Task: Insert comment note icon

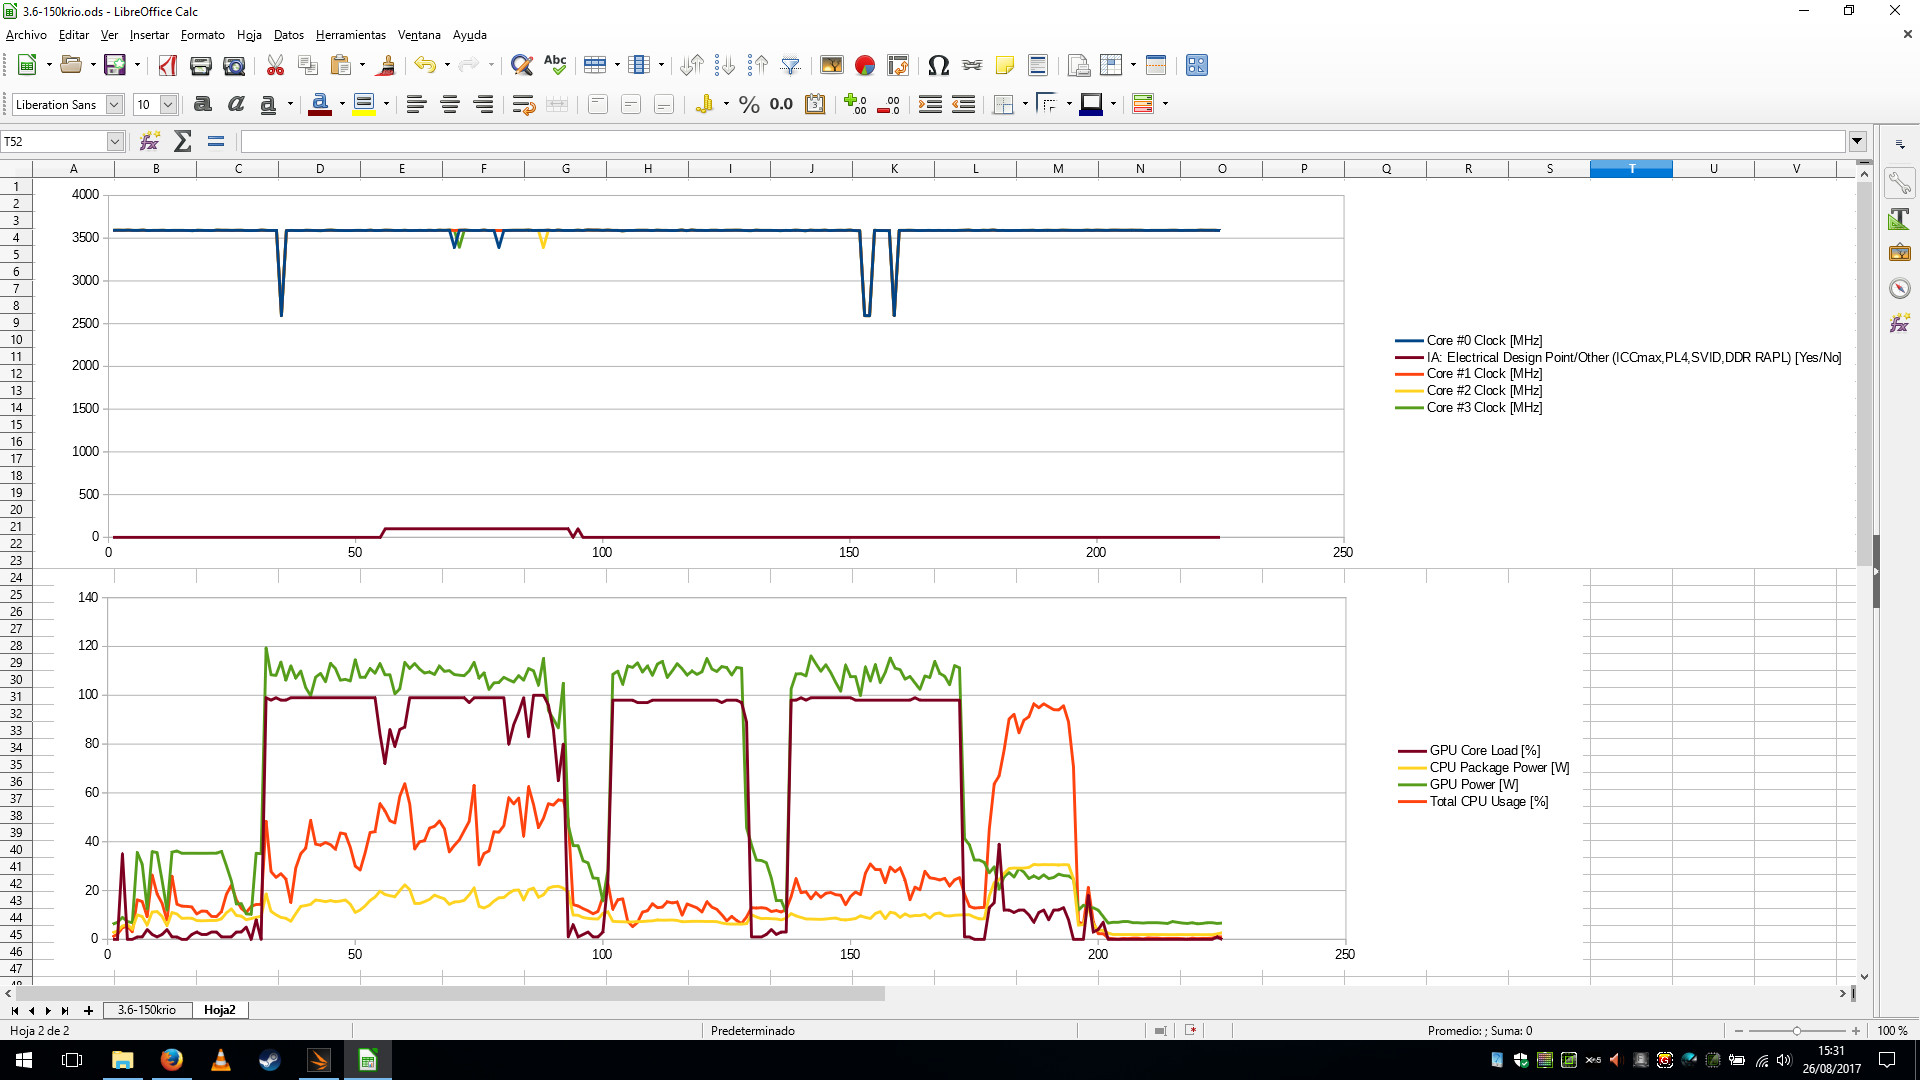Action: [1005, 65]
